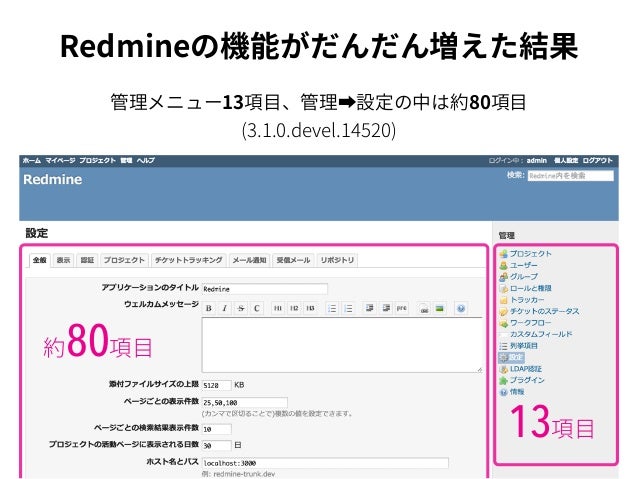Apply strikethrough formatting in editor toolbar
This screenshot has height=479, width=638.
(x=241, y=308)
